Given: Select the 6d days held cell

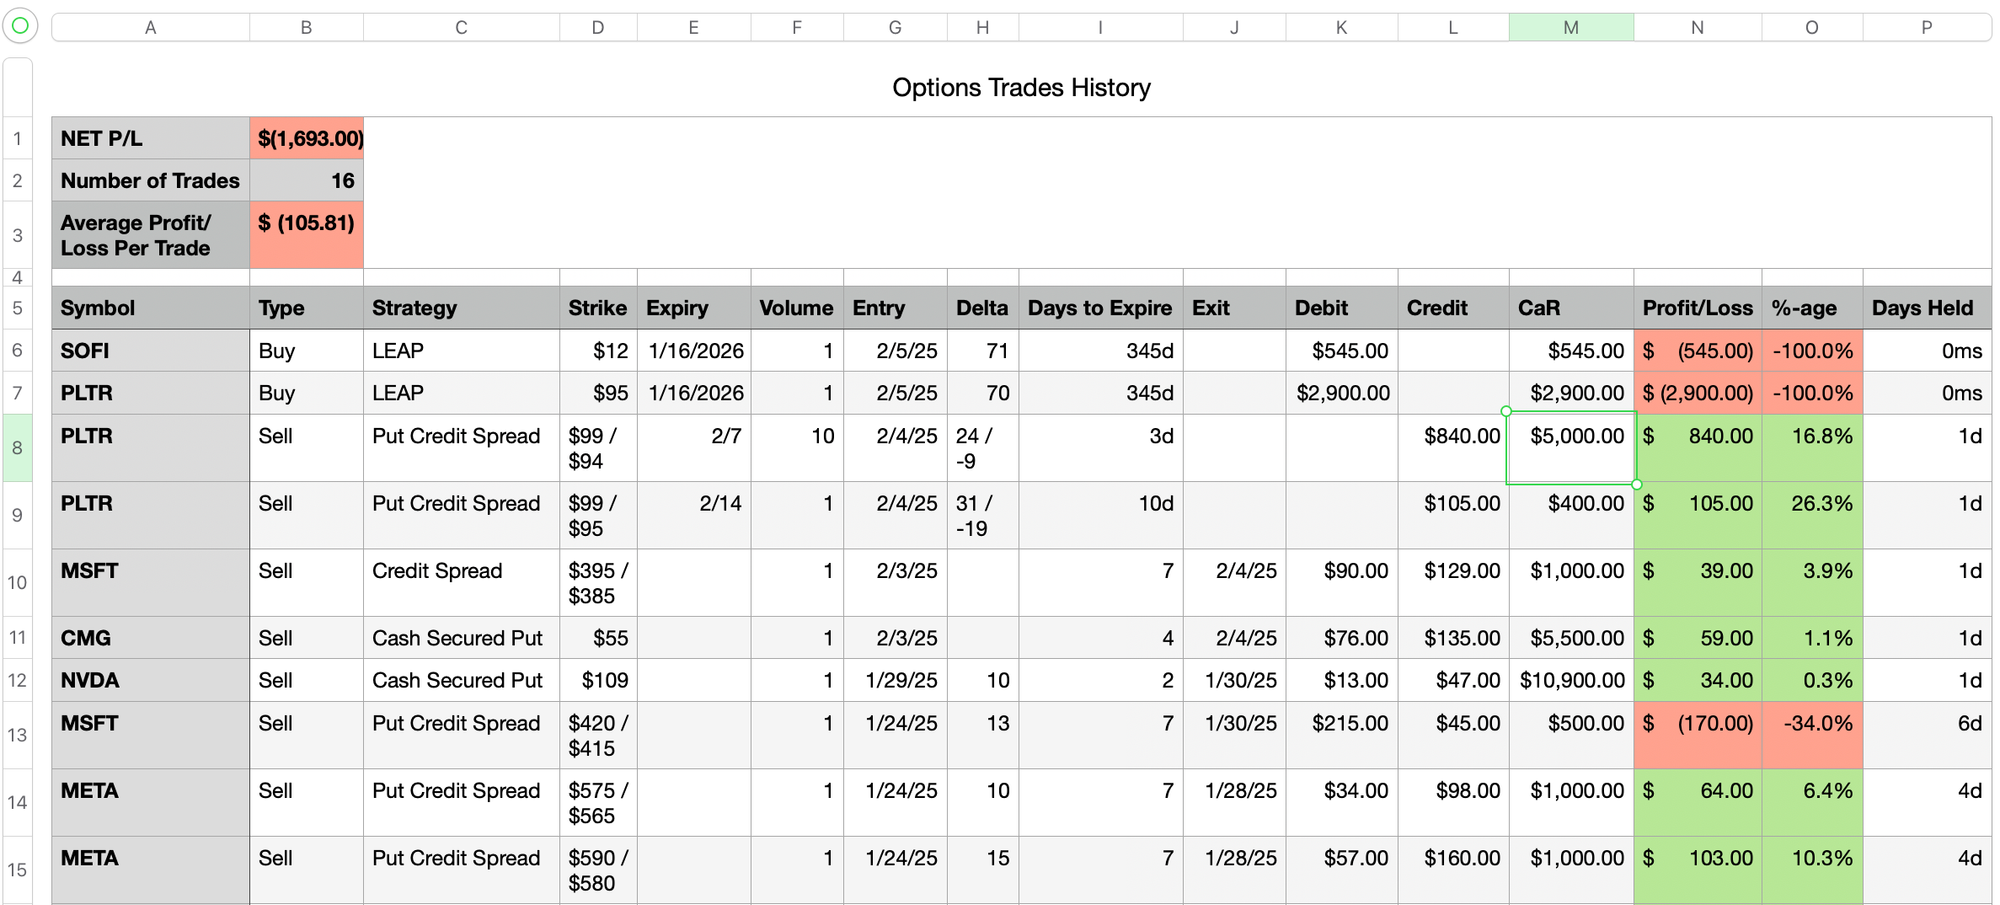Looking at the screenshot, I should (1926, 735).
